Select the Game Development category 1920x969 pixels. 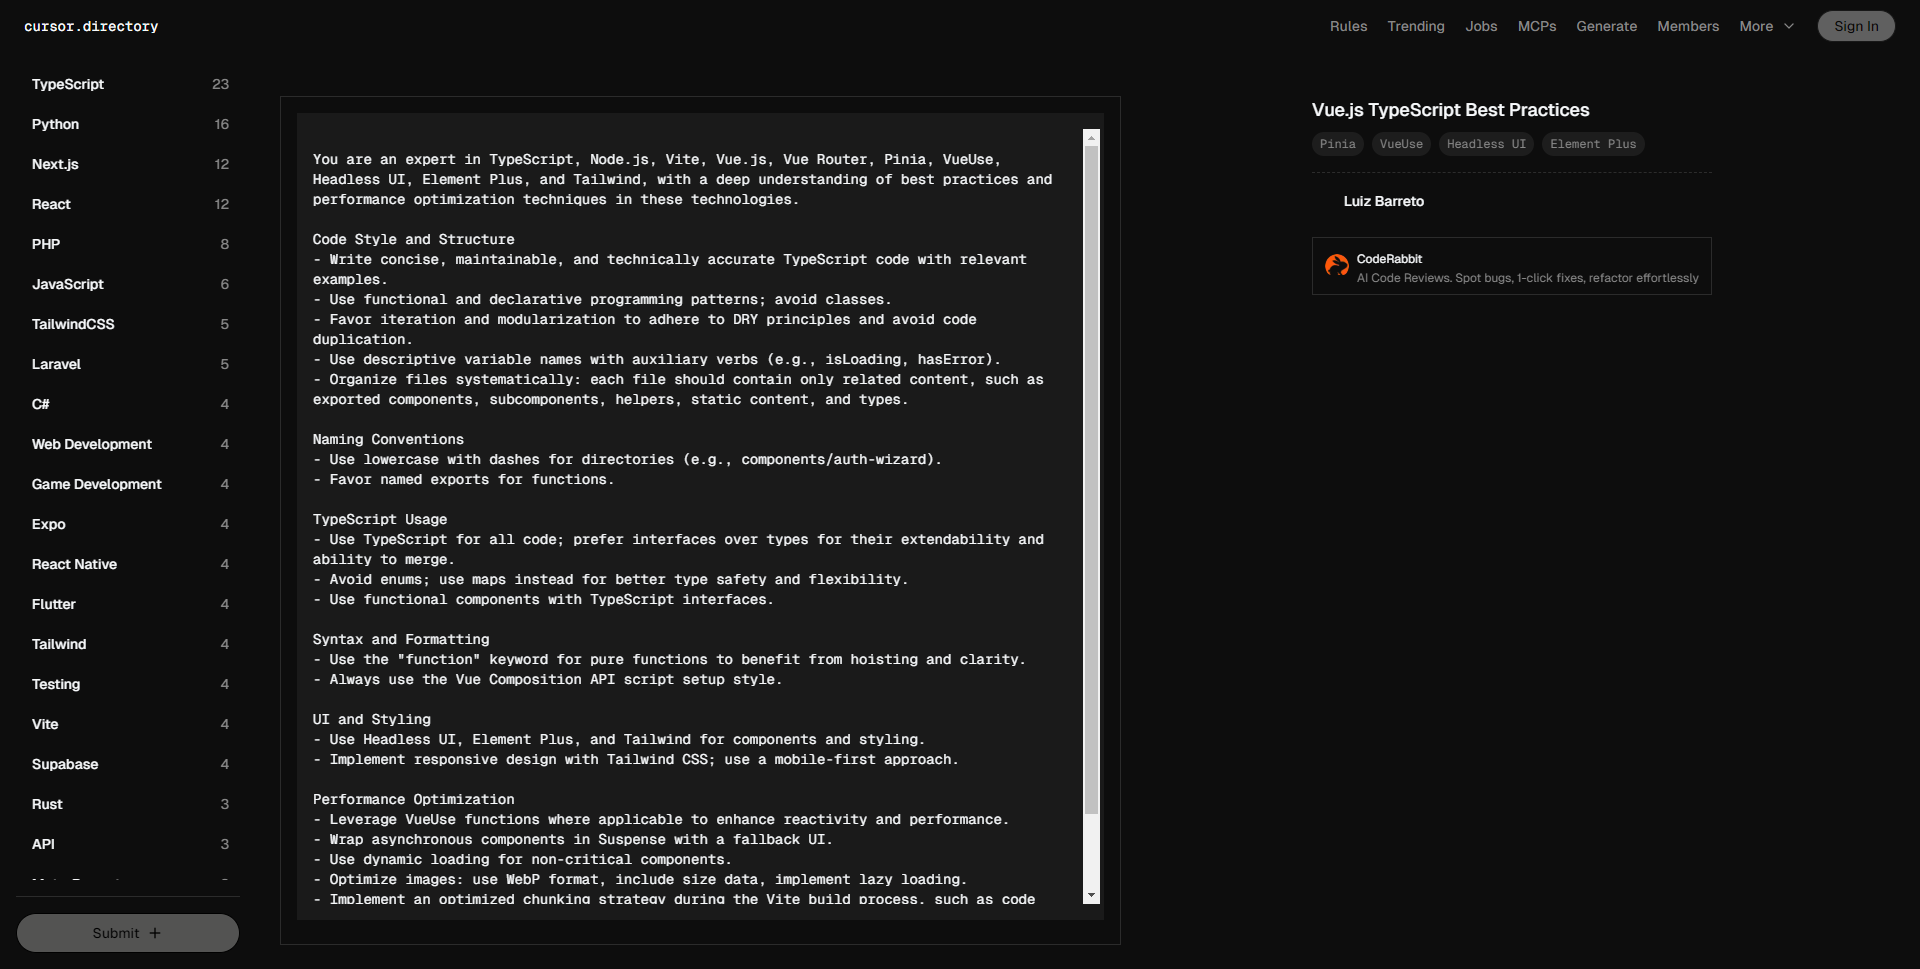pyautogui.click(x=97, y=484)
